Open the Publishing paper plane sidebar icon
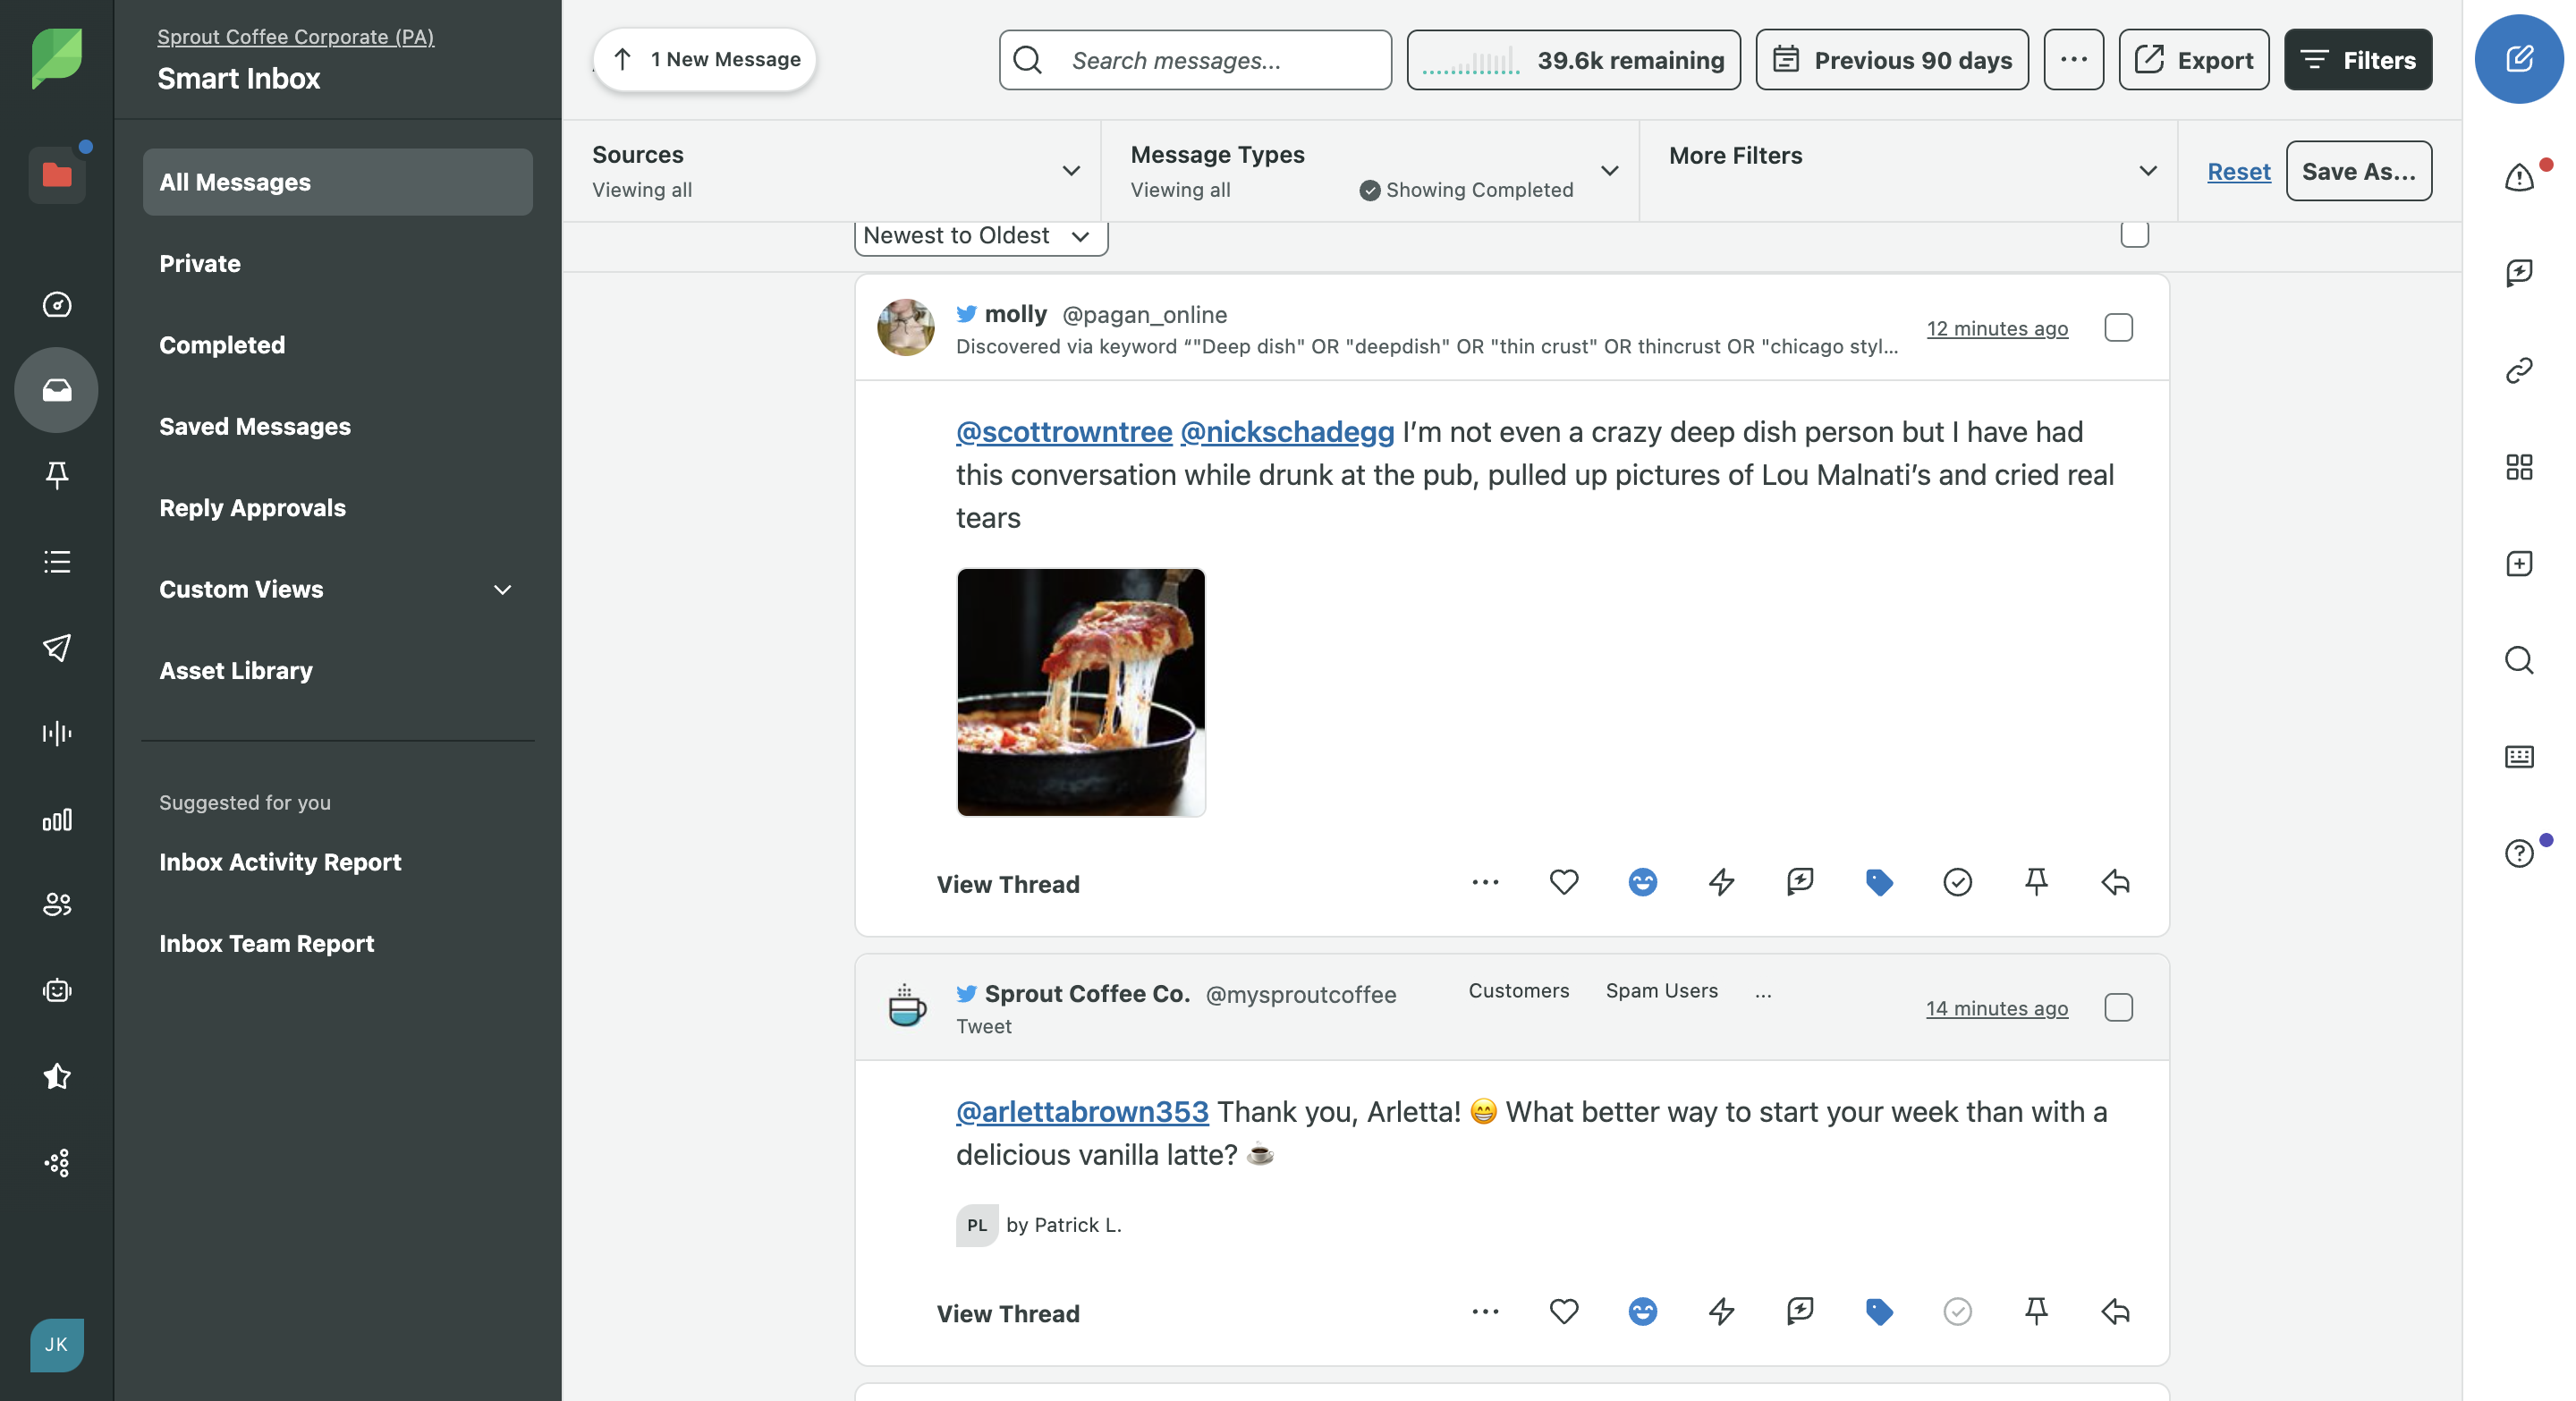Screen dimensions: 2576x1401 point(57,647)
